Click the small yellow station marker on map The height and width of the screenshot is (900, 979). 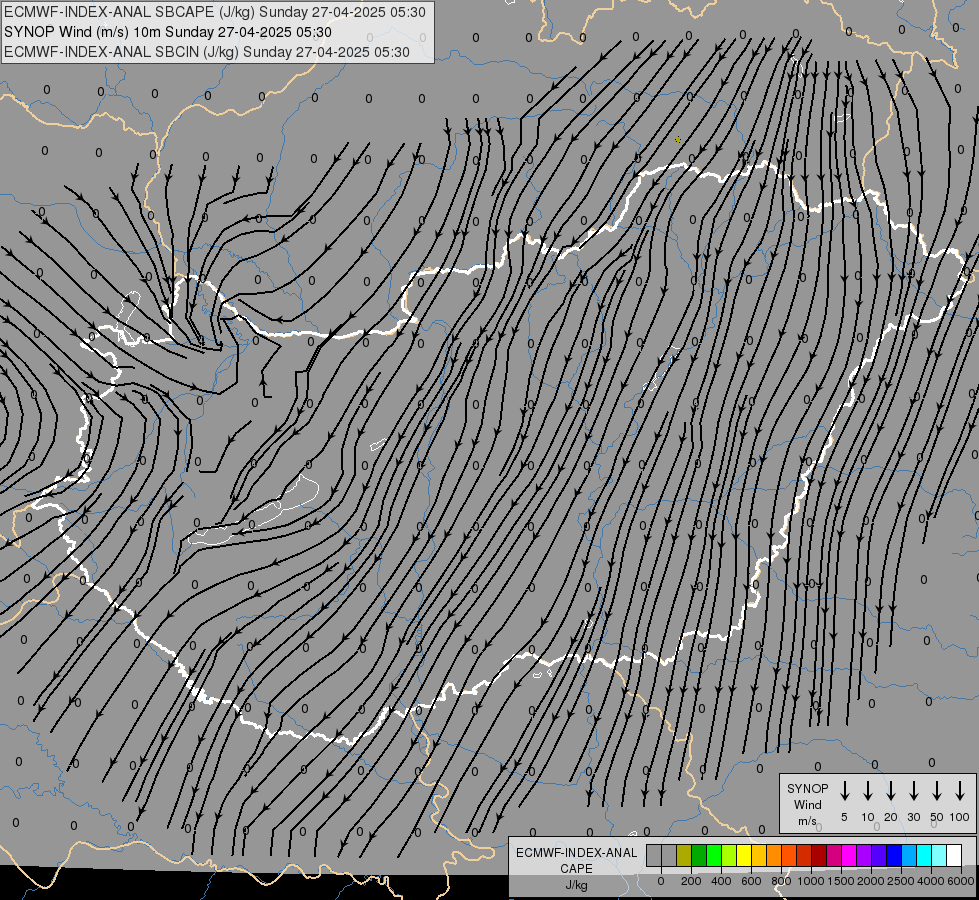click(x=678, y=141)
